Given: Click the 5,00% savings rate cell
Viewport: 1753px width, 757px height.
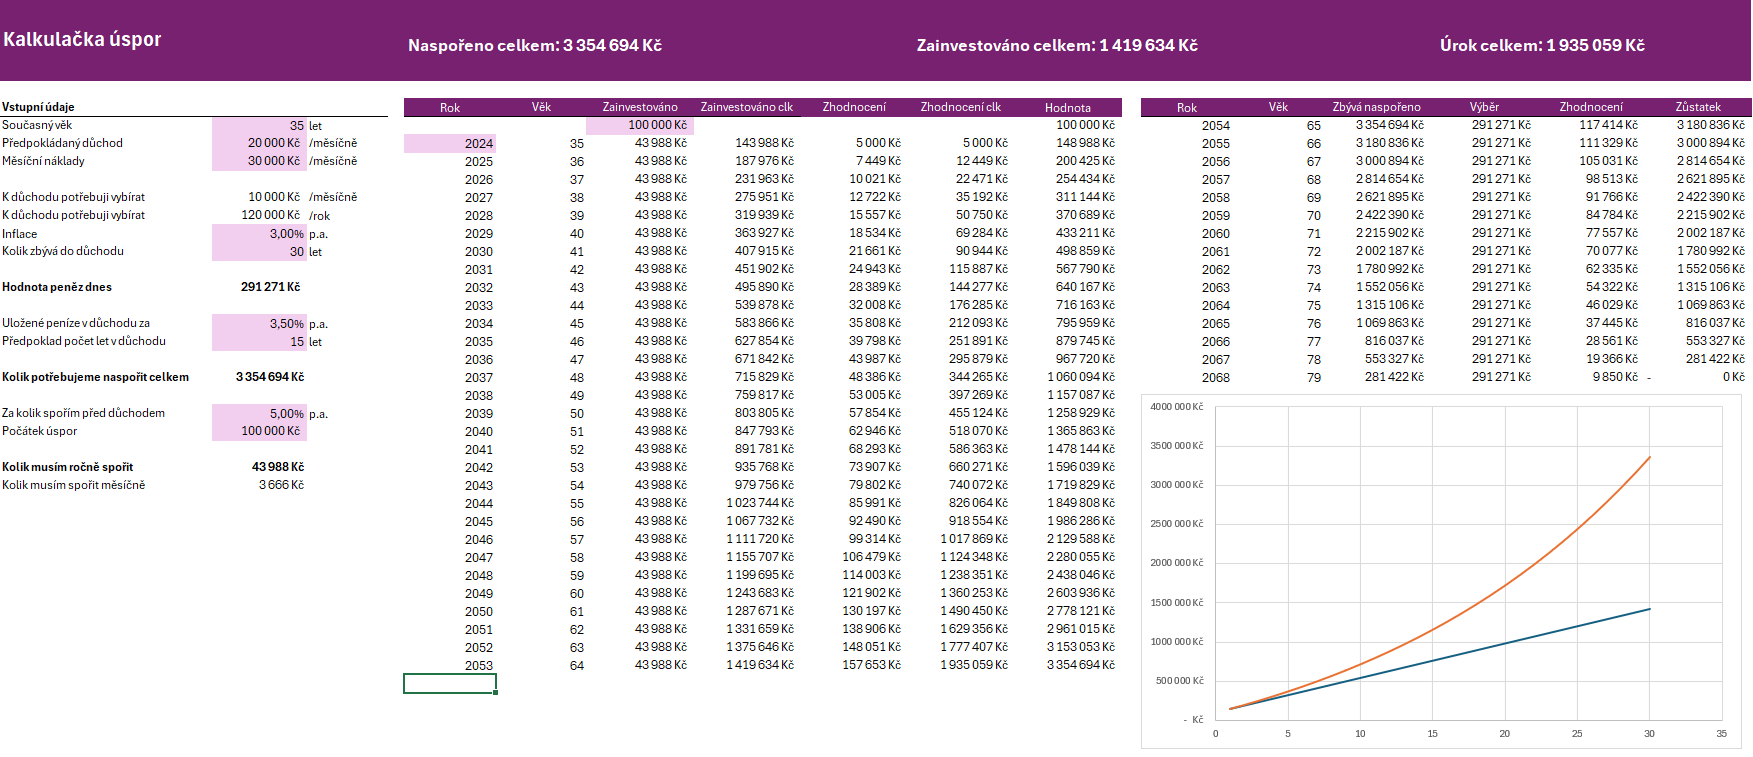Looking at the screenshot, I should [259, 413].
